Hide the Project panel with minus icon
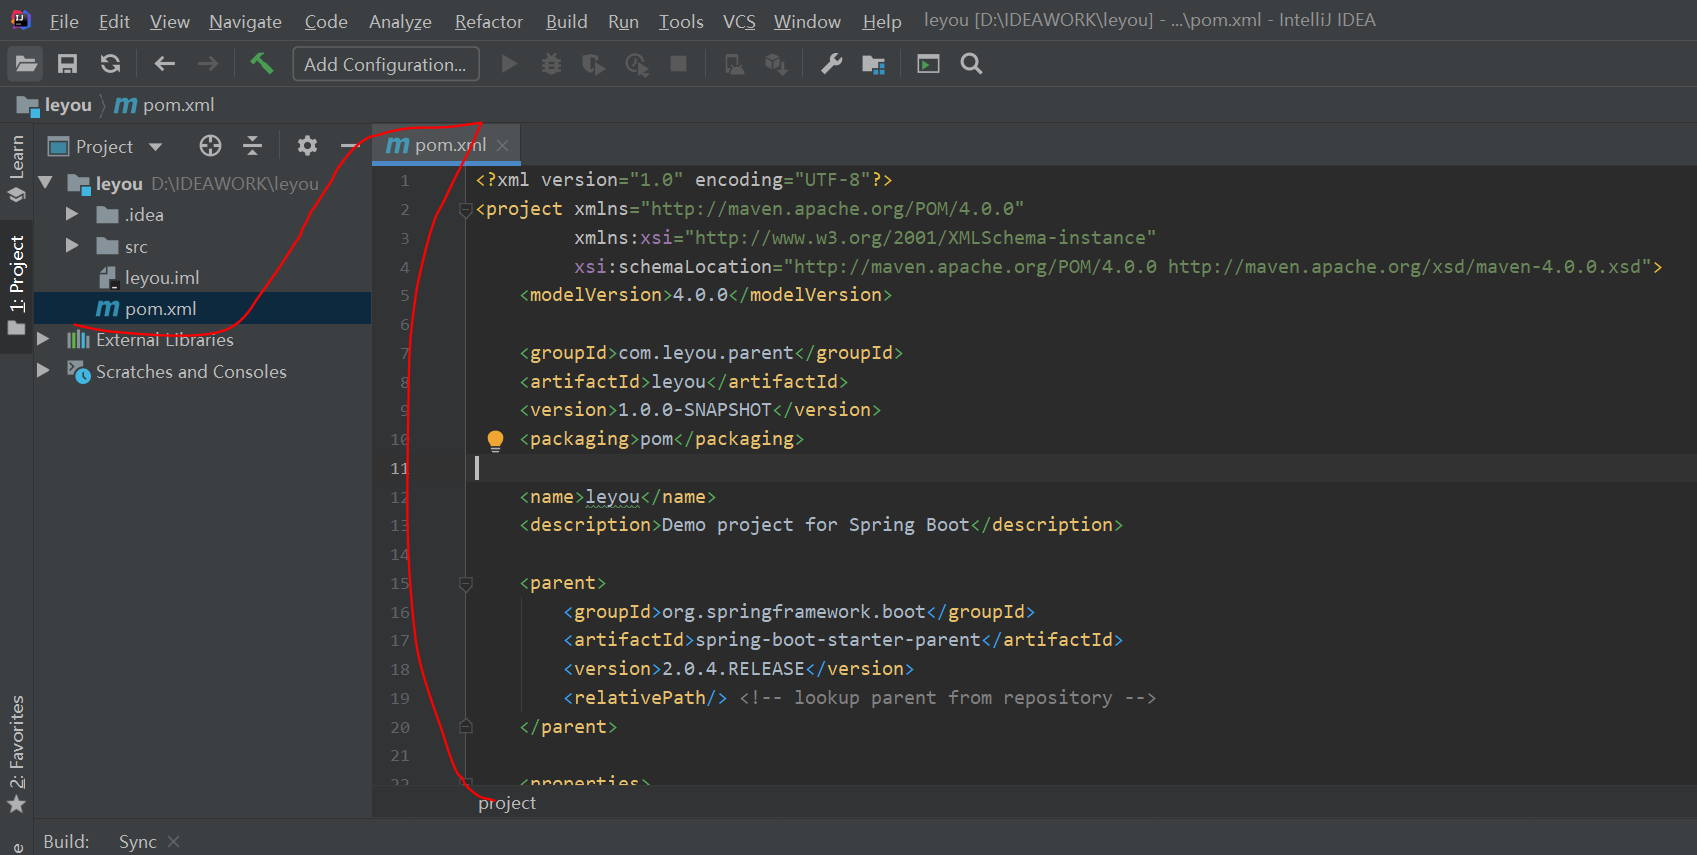This screenshot has width=1697, height=855. 349,146
